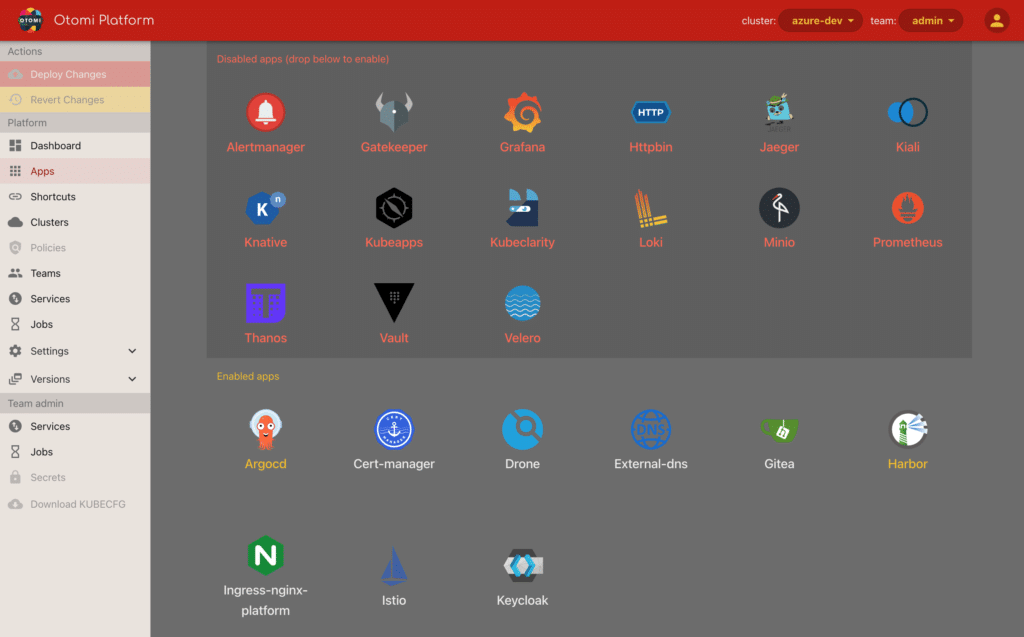The image size is (1024, 637).
Task: Open the Argocd app icon
Action: [265, 429]
